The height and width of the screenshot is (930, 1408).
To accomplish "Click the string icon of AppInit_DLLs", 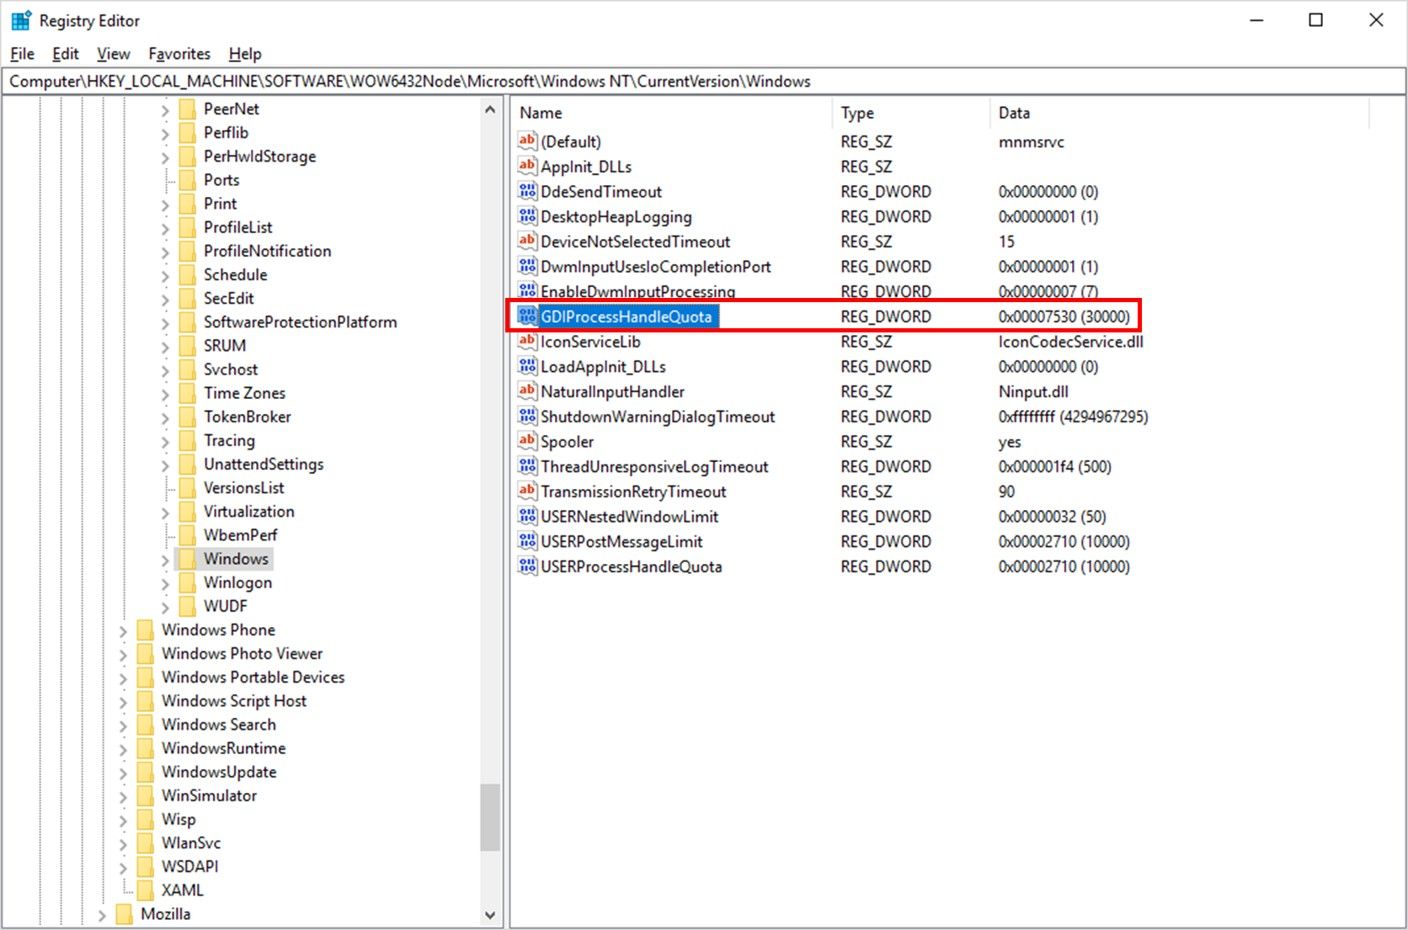I will coord(527,166).
